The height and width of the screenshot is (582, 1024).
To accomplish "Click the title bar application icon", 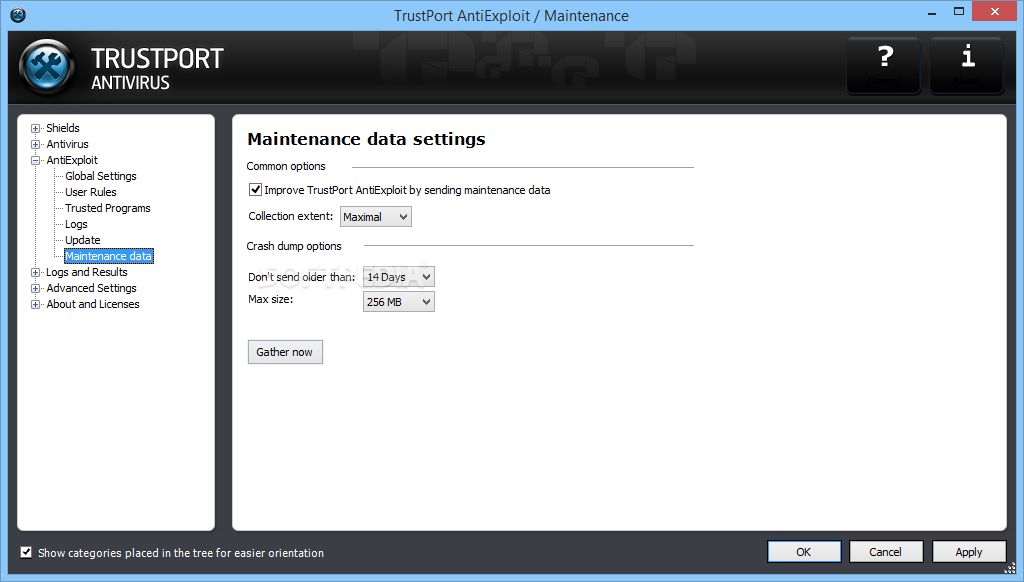I will (18, 15).
